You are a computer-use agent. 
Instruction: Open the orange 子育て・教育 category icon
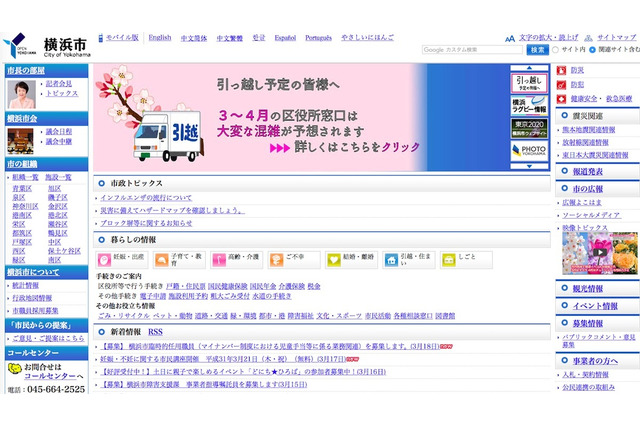coord(162,260)
